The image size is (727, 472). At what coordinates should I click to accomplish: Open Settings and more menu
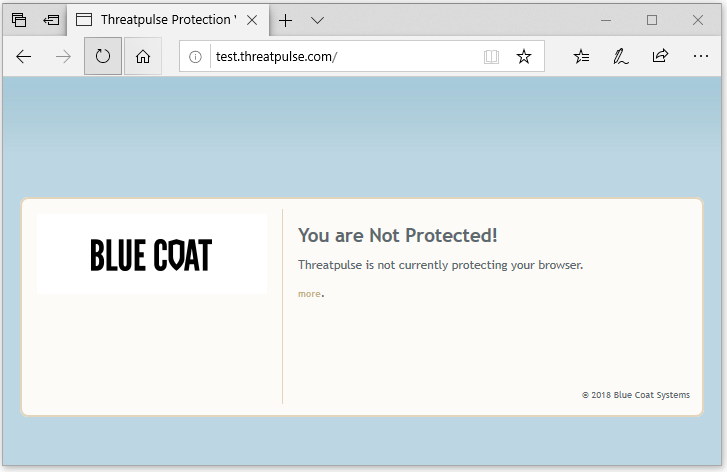701,56
